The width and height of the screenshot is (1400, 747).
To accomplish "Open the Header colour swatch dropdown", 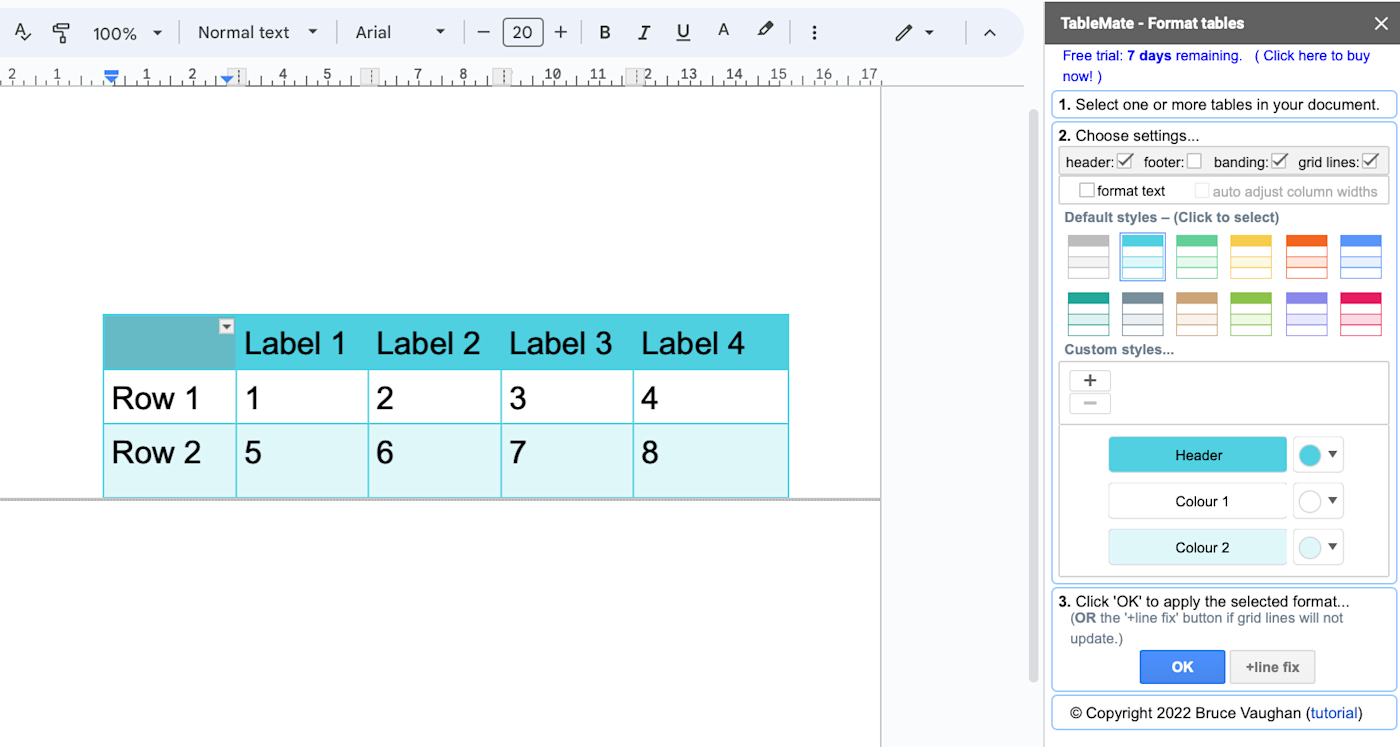I will tap(1318, 455).
